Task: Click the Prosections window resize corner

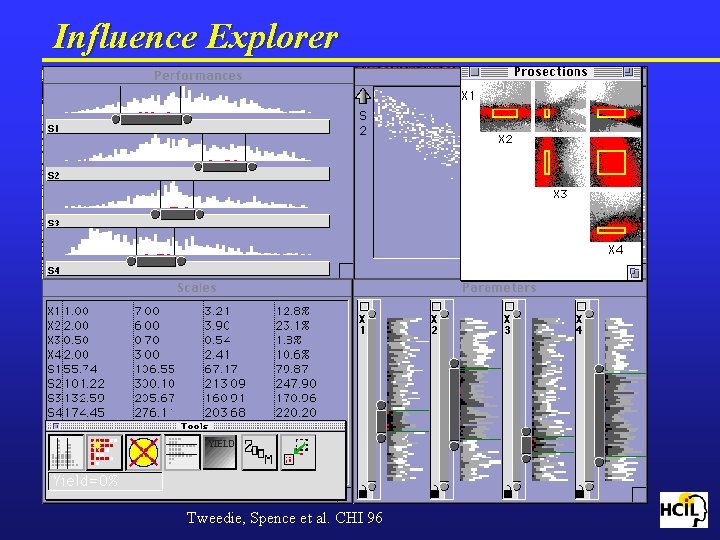Action: pyautogui.click(x=634, y=273)
